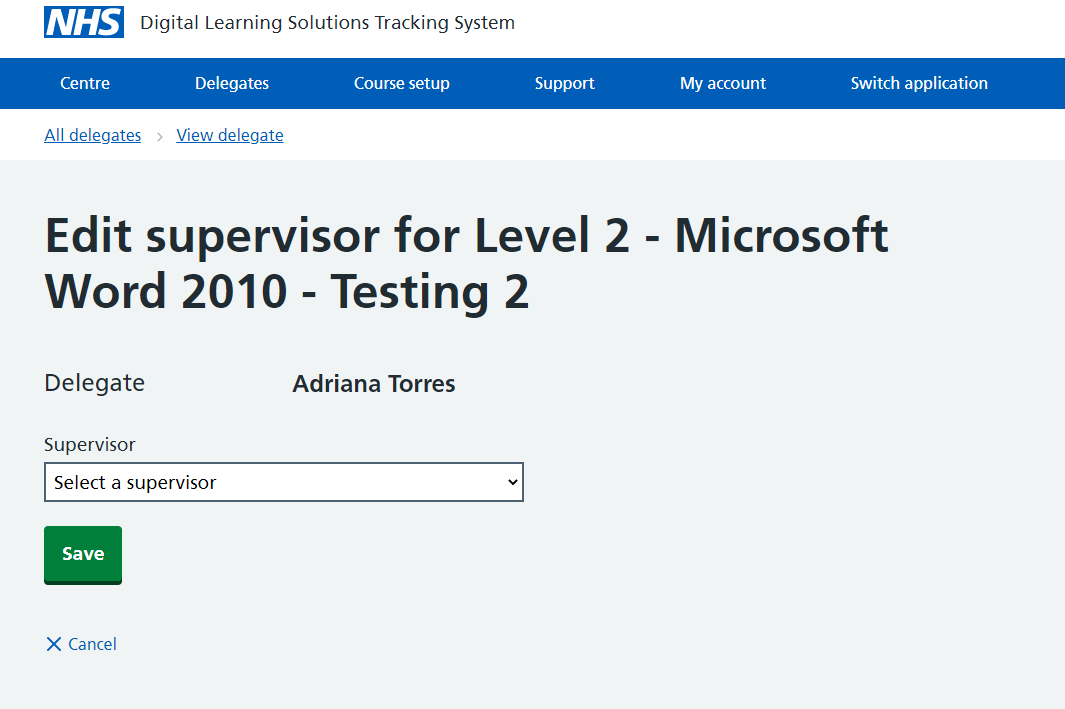Expand the Select a supervisor dropdown
Image resolution: width=1065 pixels, height=709 pixels.
pyautogui.click(x=284, y=482)
